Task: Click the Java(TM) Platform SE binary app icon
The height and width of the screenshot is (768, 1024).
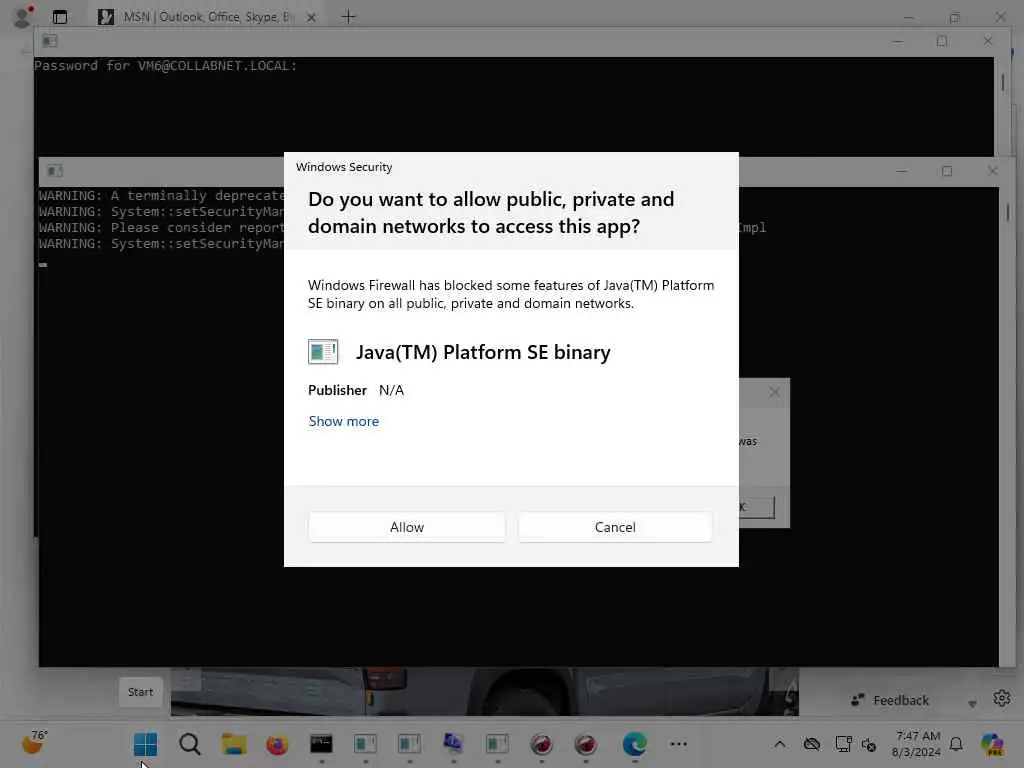Action: (x=323, y=351)
